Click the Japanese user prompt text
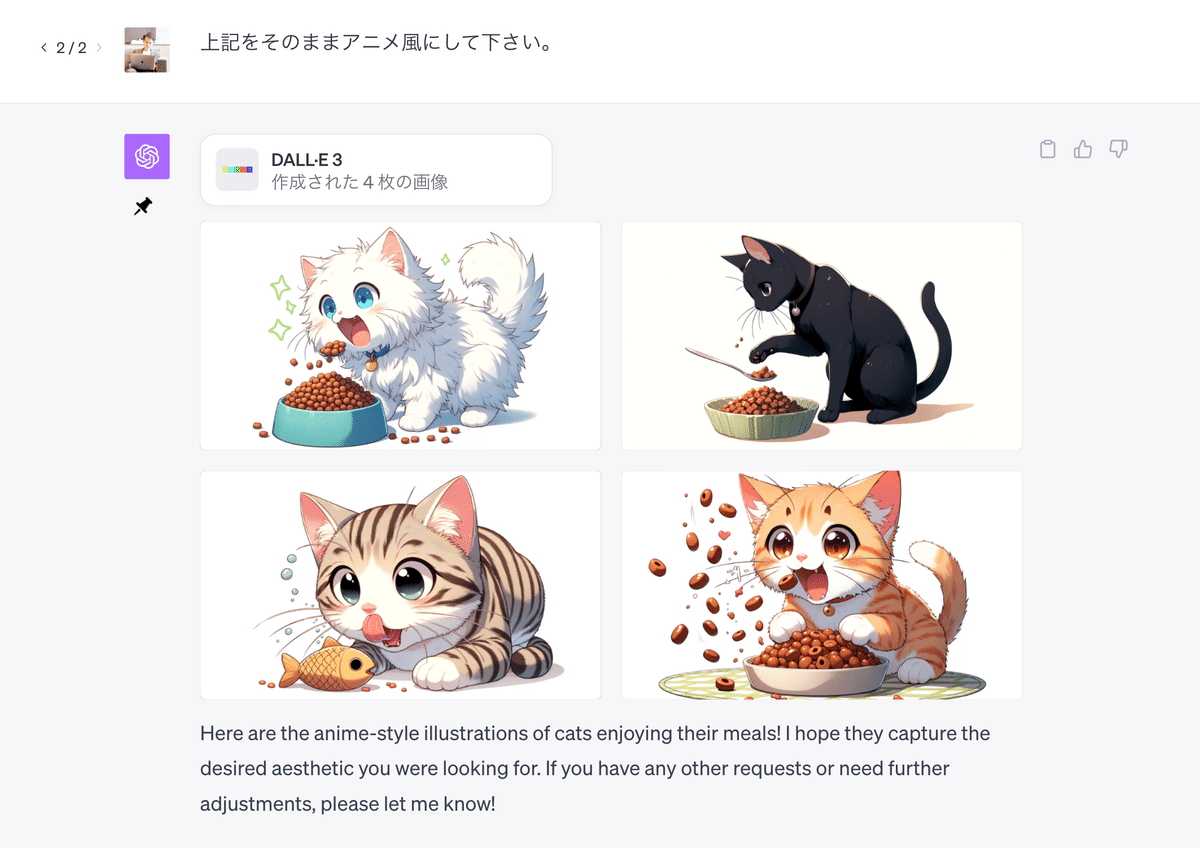 click(x=377, y=44)
